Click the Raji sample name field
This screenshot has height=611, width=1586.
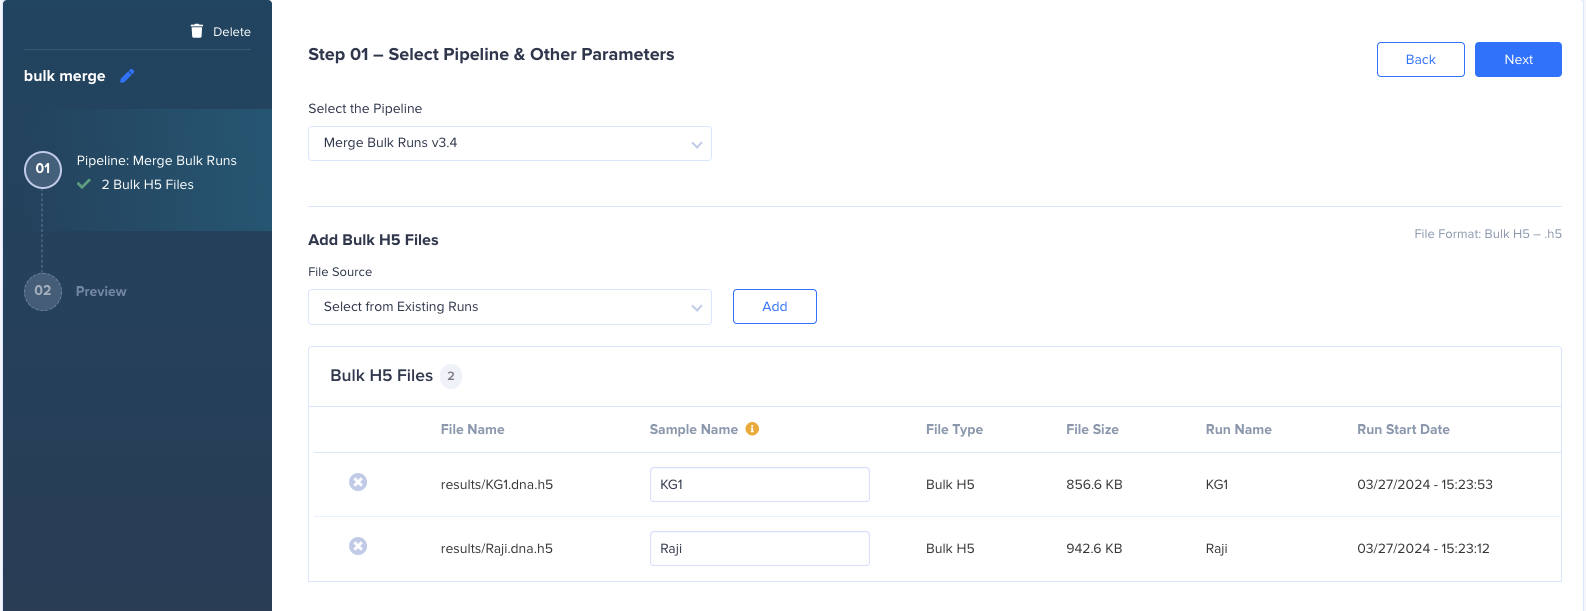[x=760, y=548]
